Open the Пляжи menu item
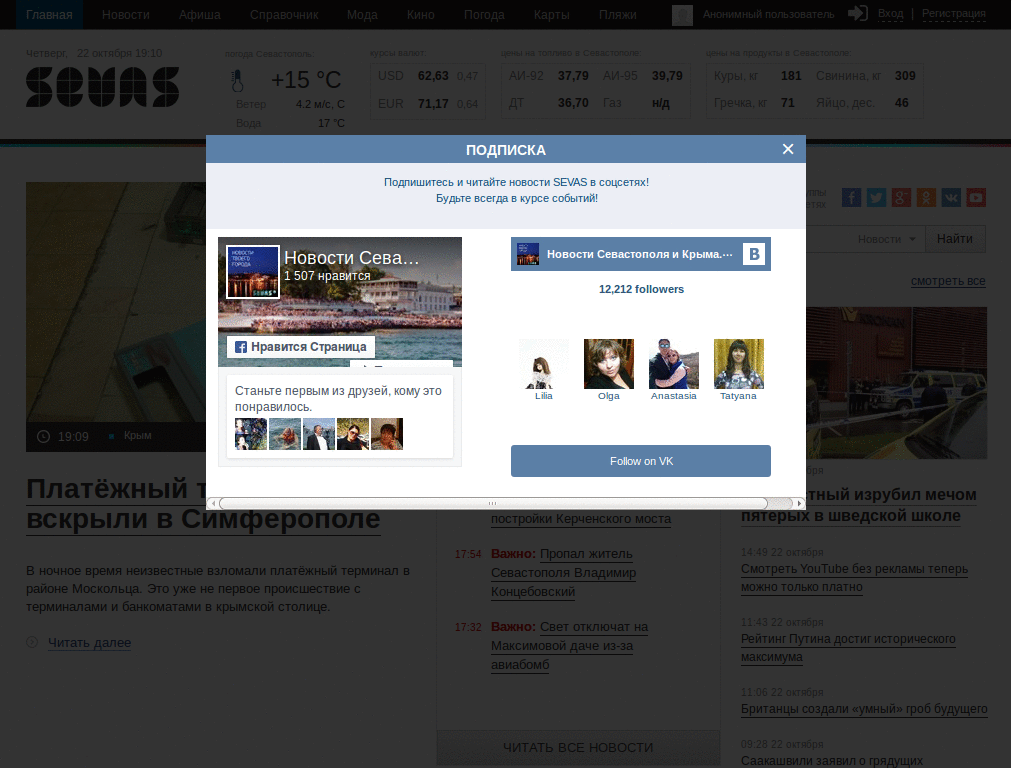This screenshot has width=1024, height=768. click(x=617, y=14)
